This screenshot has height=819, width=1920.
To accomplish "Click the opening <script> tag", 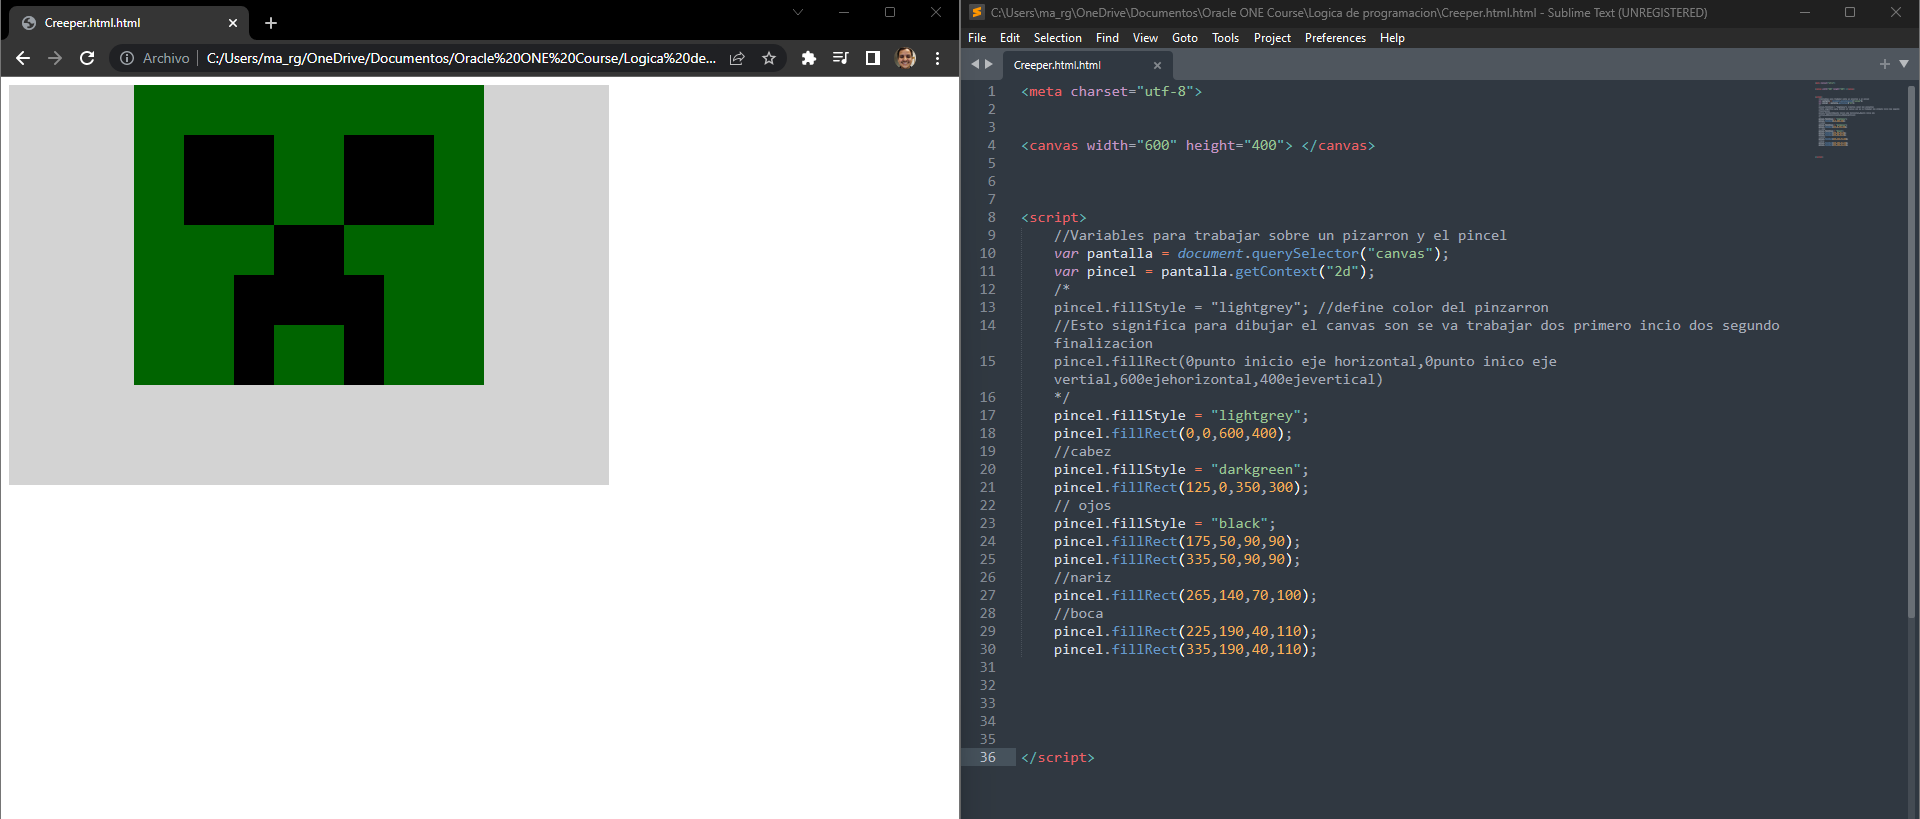I will [1054, 217].
